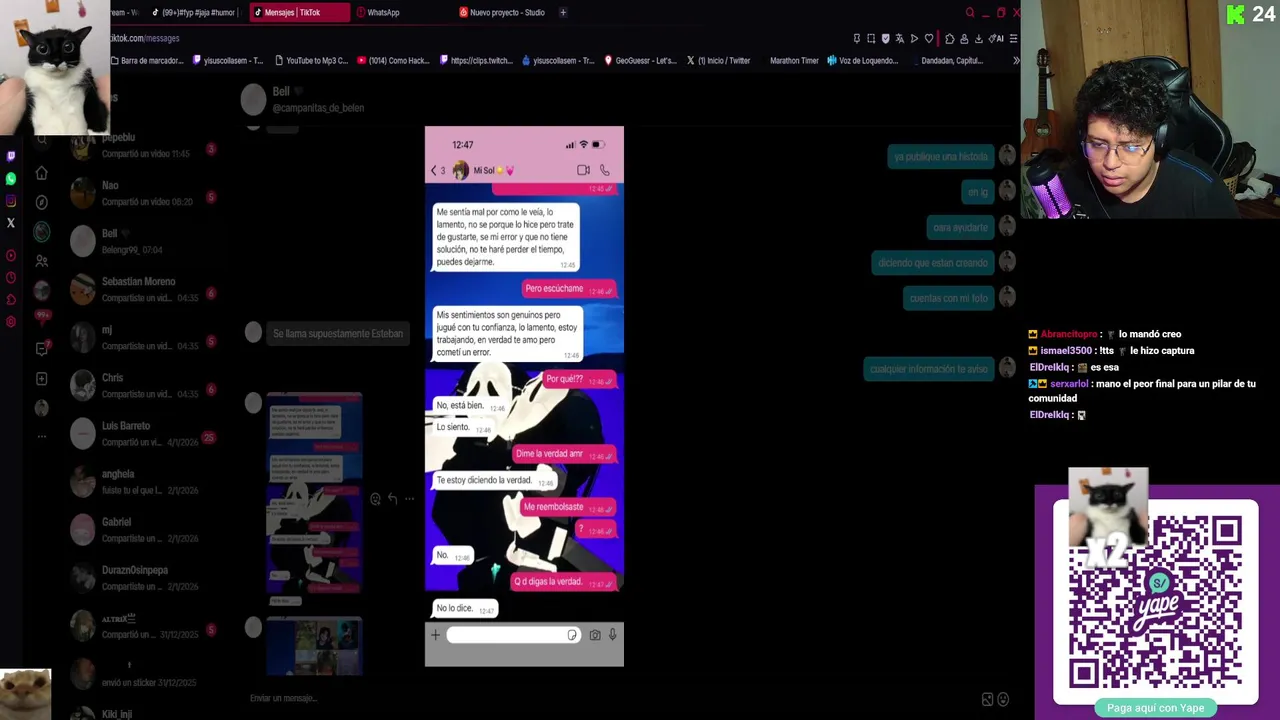Click the heart icon in browser toolbar
This screenshot has width=1280, height=720.
tap(929, 38)
